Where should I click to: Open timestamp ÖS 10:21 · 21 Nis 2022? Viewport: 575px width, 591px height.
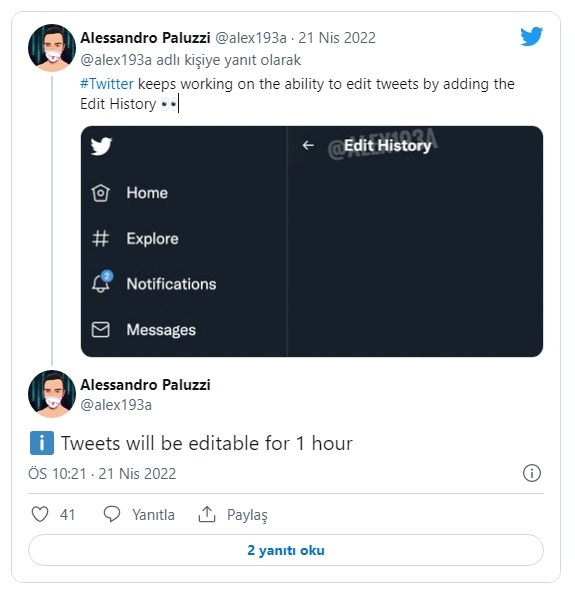[x=102, y=474]
